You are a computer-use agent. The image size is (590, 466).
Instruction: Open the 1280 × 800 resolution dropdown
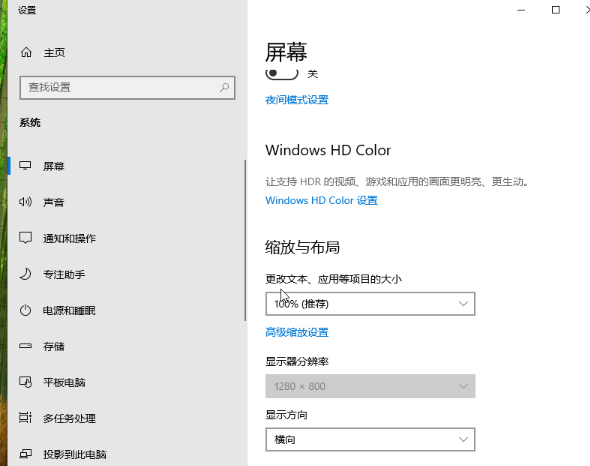[x=370, y=386]
